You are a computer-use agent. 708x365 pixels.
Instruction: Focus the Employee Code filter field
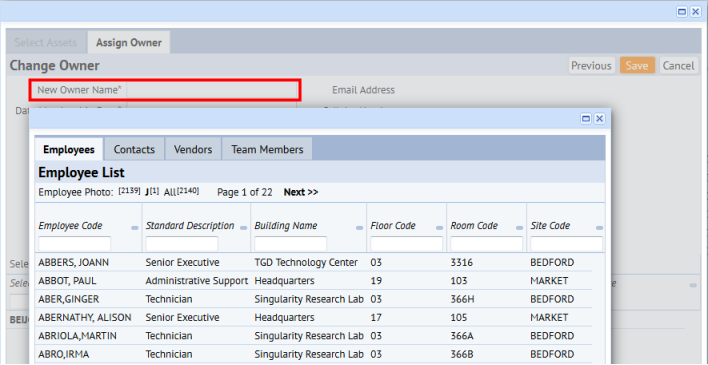pyautogui.click(x=75, y=244)
